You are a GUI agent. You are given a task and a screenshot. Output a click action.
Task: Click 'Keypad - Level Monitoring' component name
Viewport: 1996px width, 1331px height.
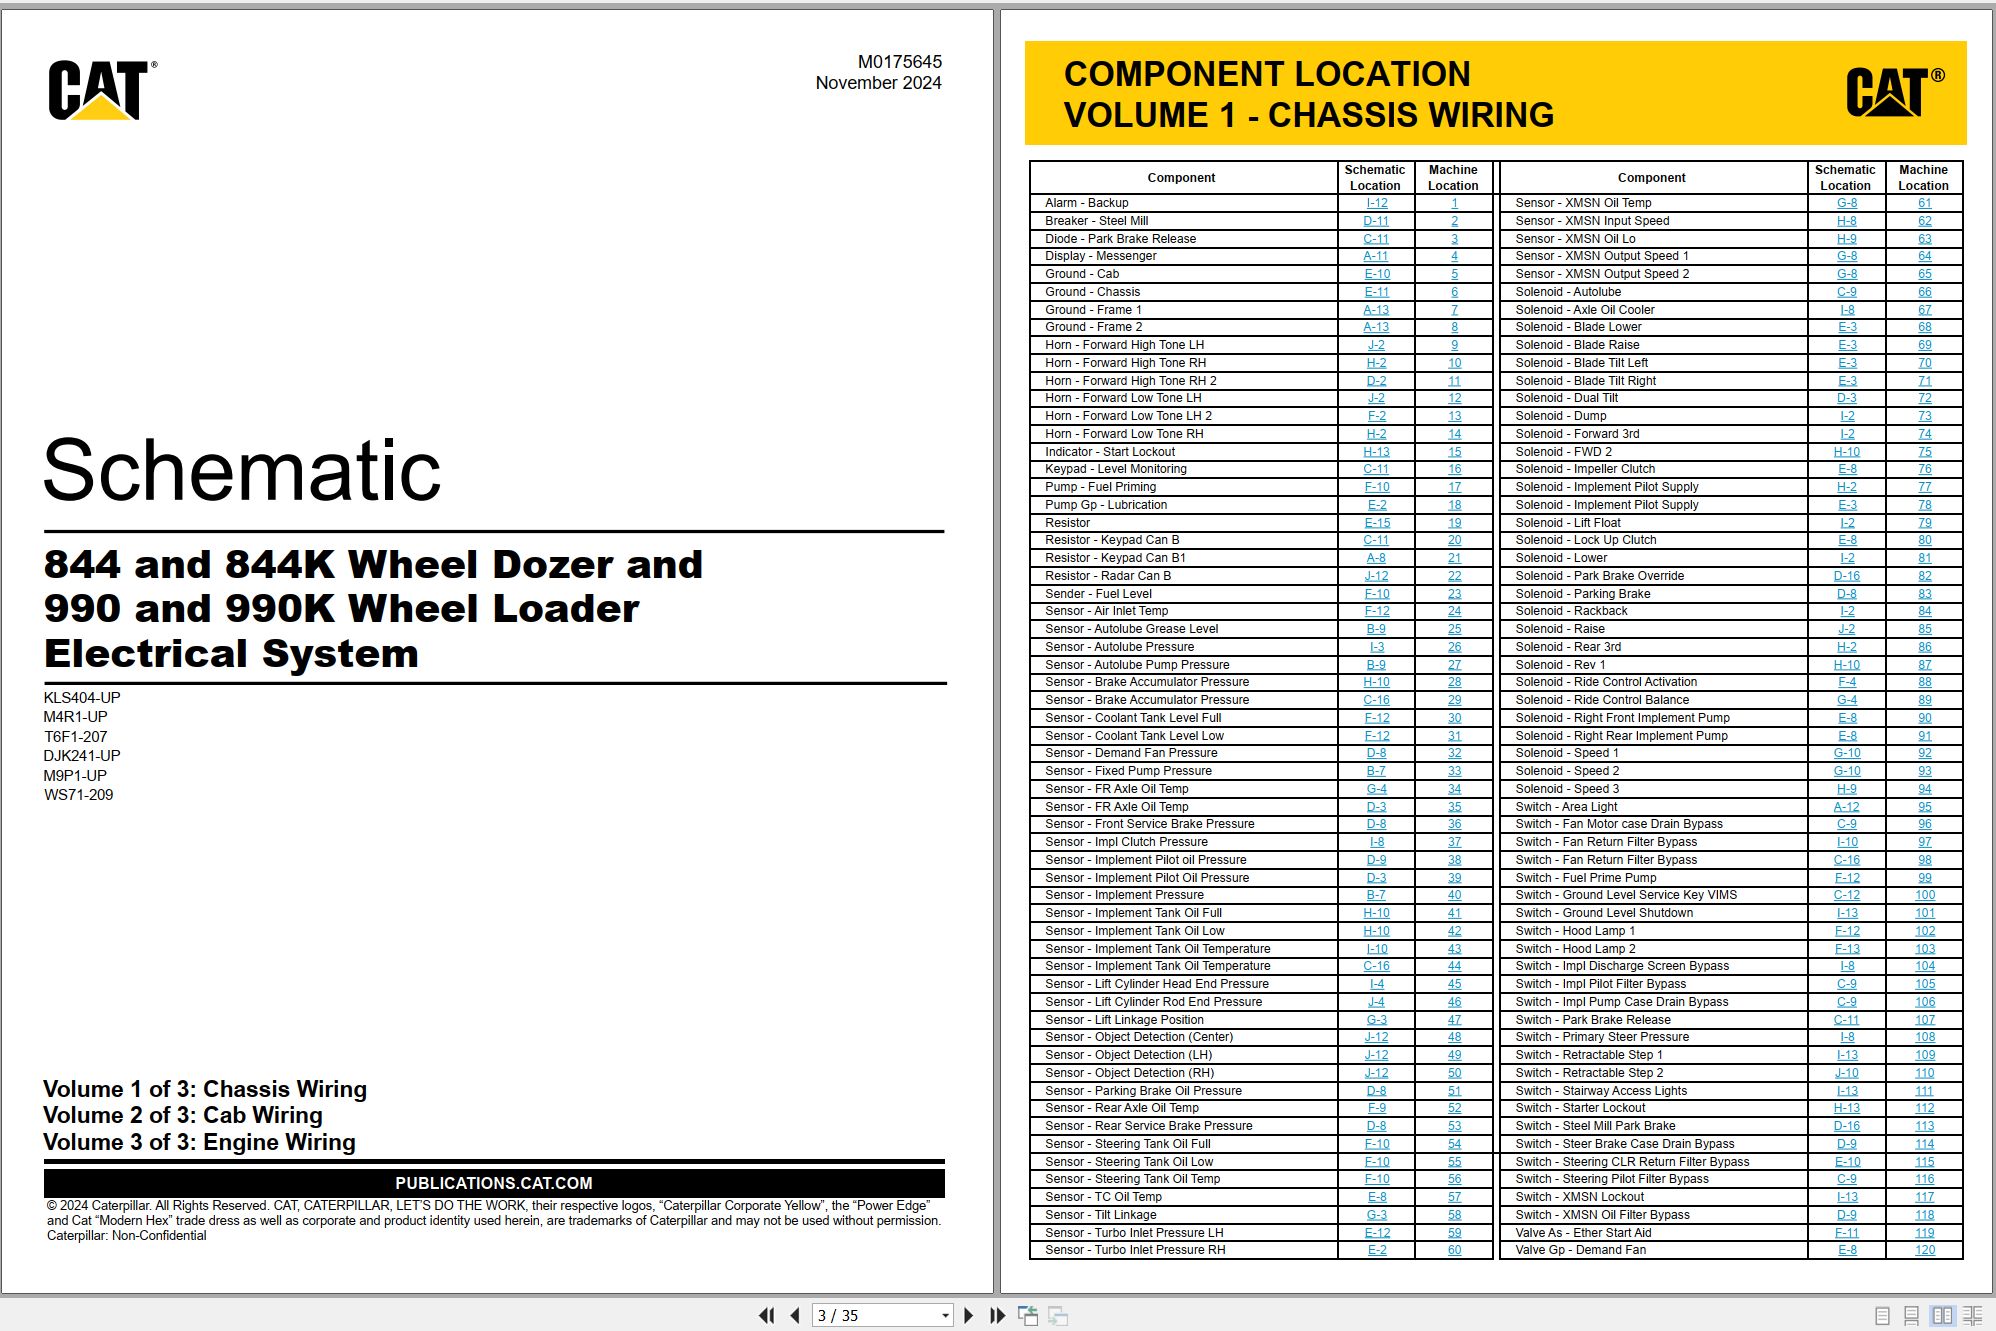coord(1116,469)
